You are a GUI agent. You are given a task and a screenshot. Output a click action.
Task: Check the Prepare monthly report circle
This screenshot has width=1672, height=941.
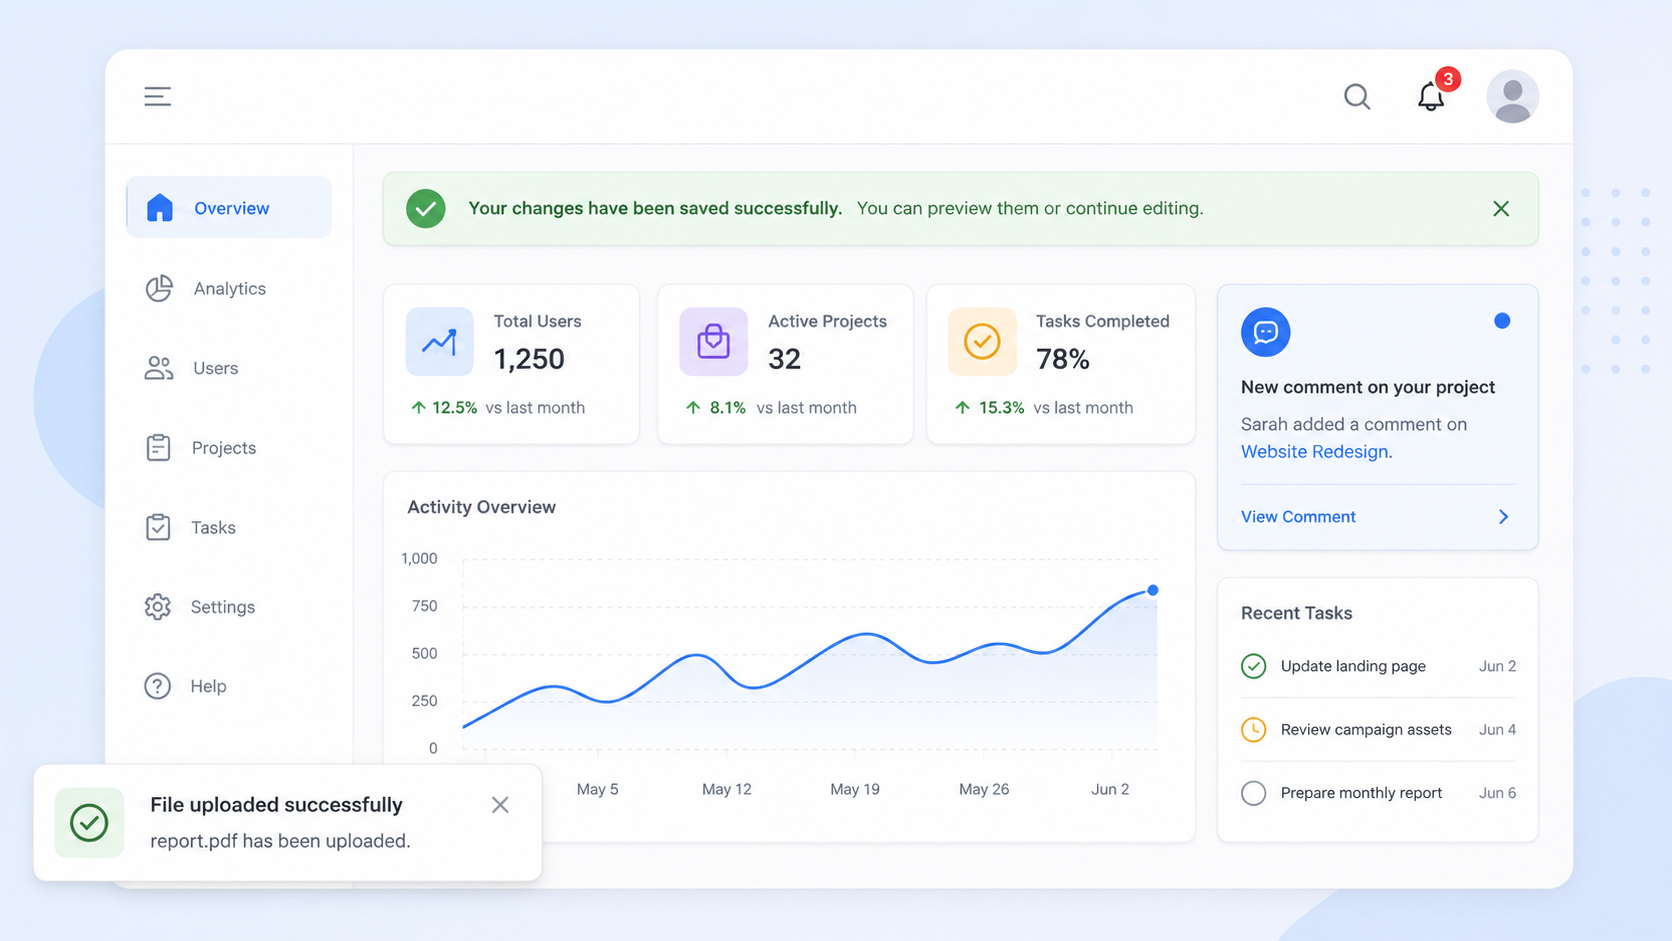1253,793
